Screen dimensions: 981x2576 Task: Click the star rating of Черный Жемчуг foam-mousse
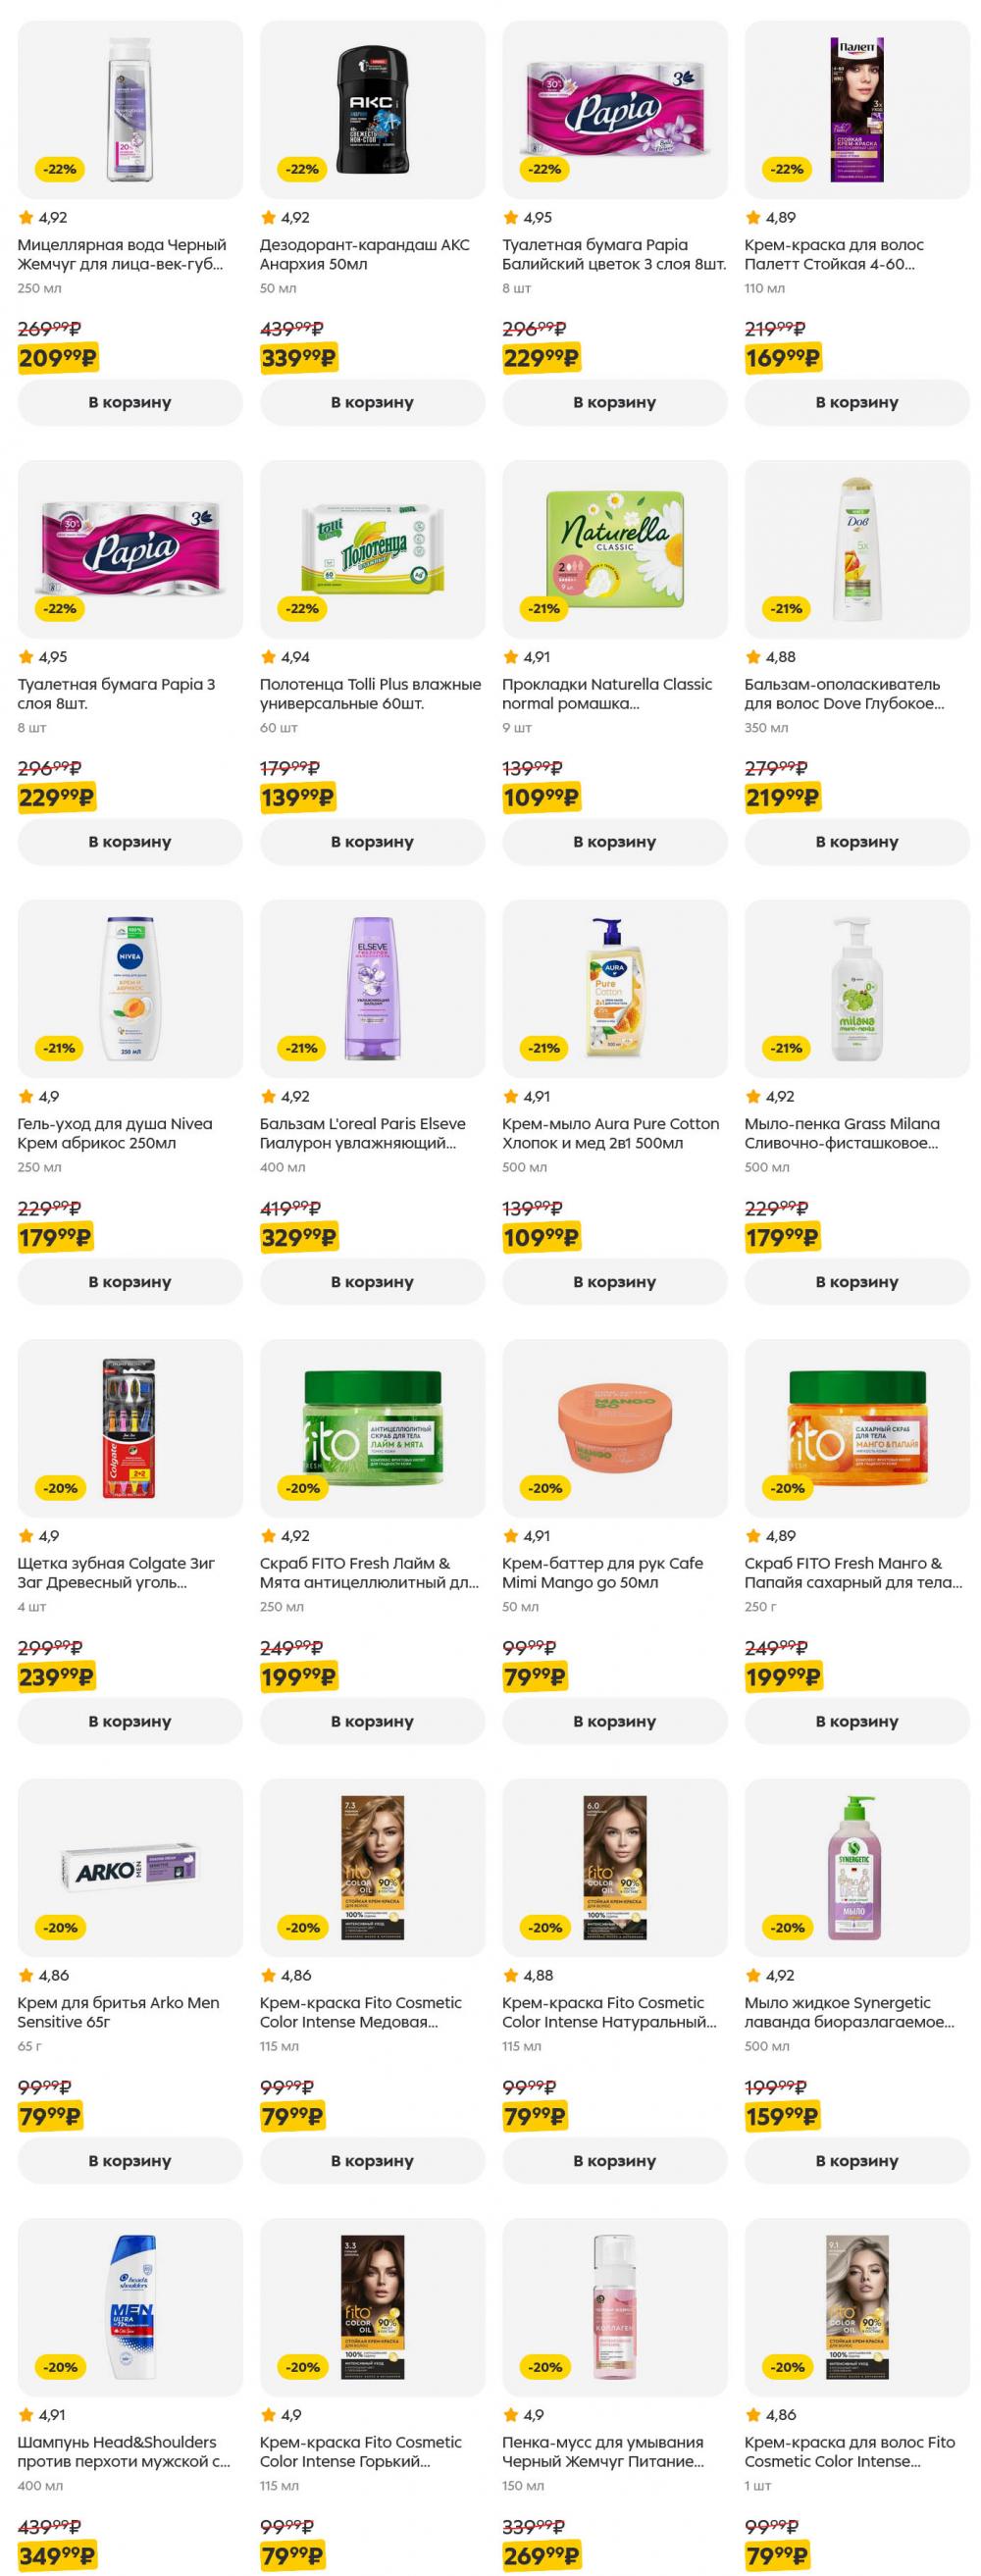point(523,2415)
